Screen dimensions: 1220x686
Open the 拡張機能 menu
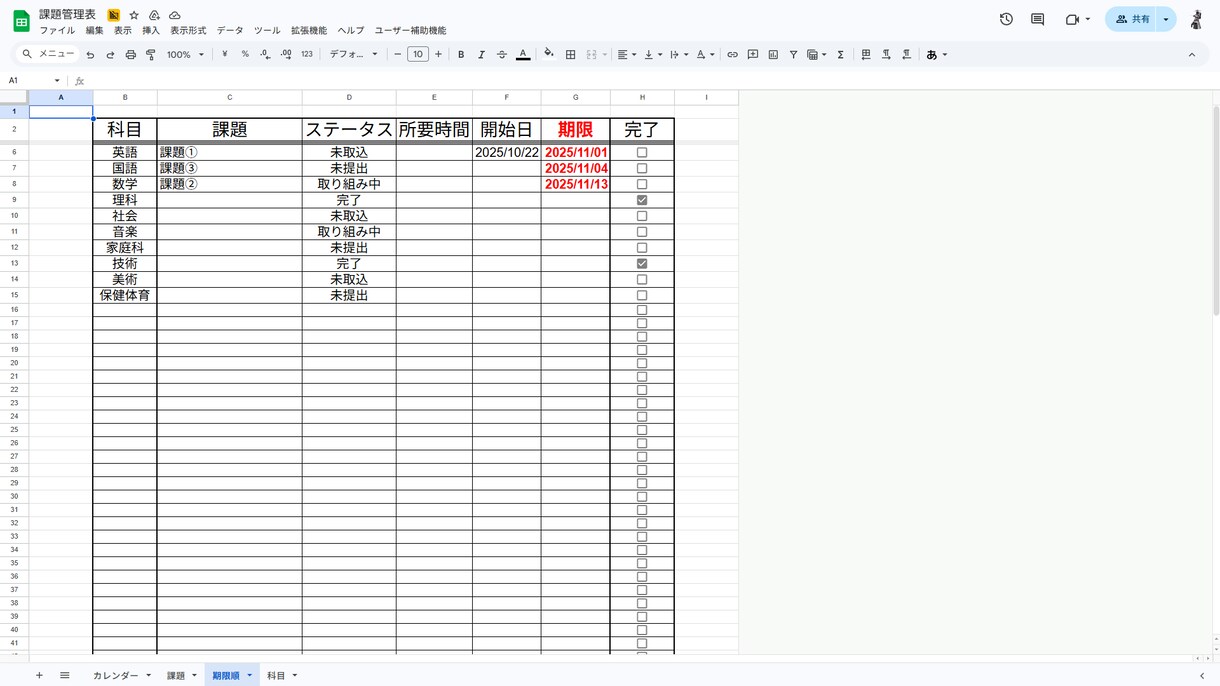(x=309, y=31)
